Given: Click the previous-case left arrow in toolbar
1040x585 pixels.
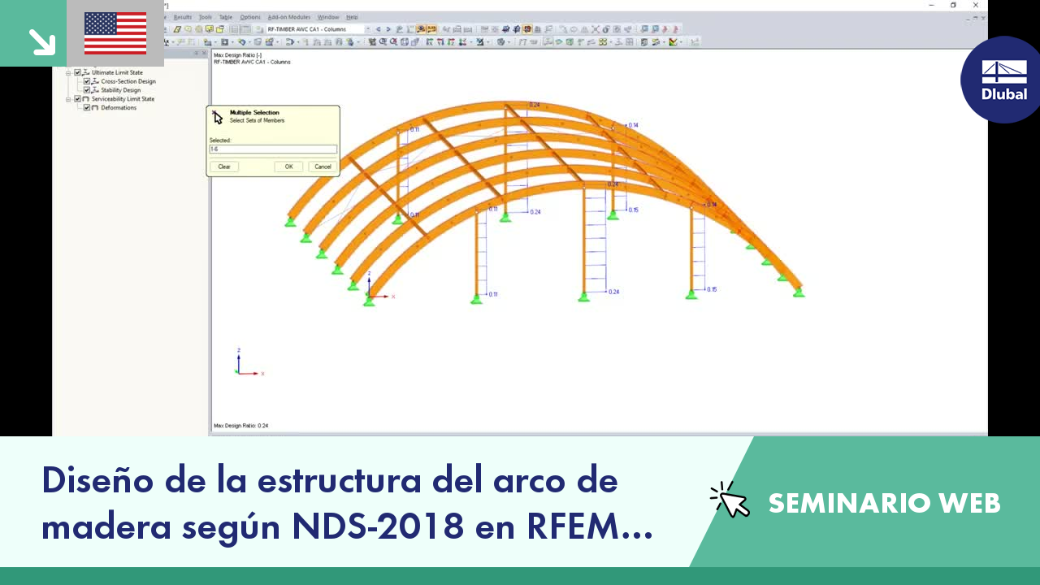Looking at the screenshot, I should point(378,29).
